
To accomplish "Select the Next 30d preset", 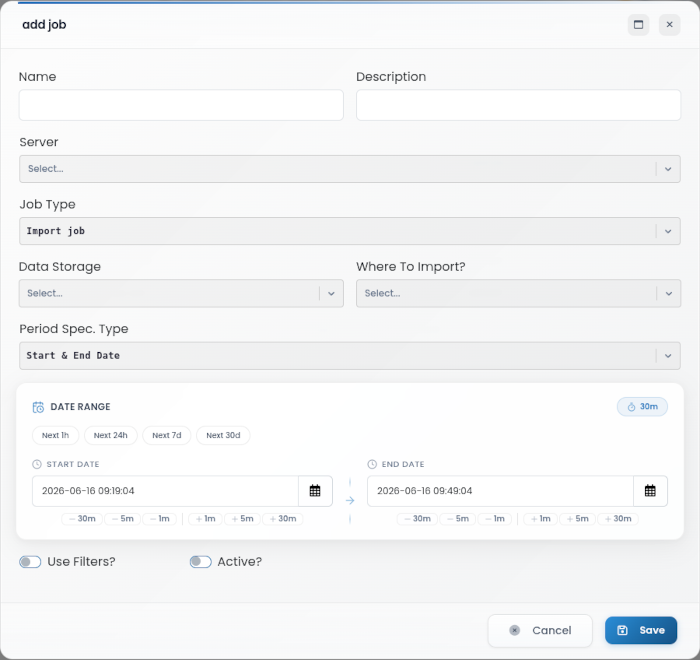I will (223, 435).
